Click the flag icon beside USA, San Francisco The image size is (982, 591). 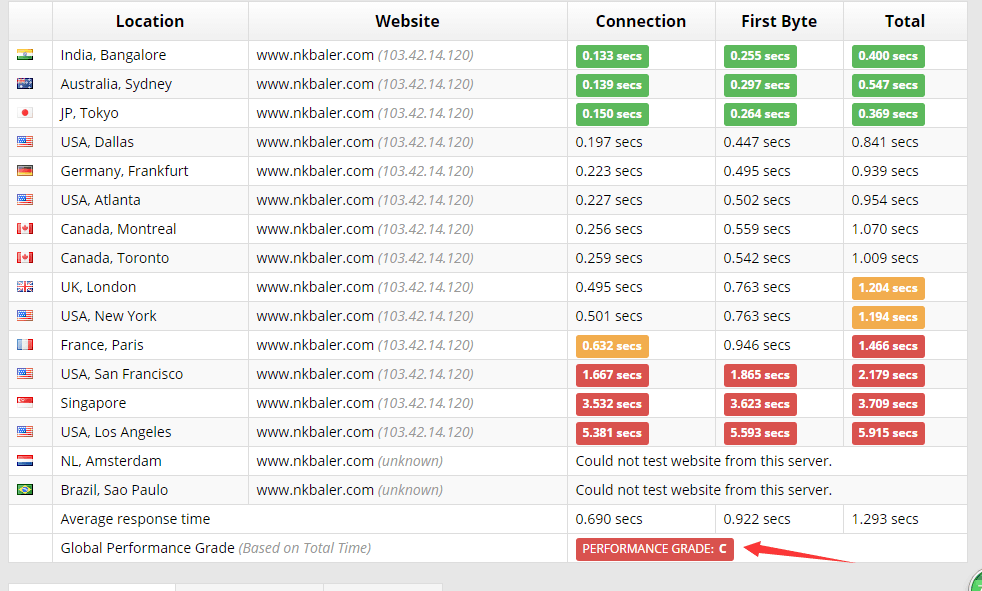pyautogui.click(x=25, y=374)
